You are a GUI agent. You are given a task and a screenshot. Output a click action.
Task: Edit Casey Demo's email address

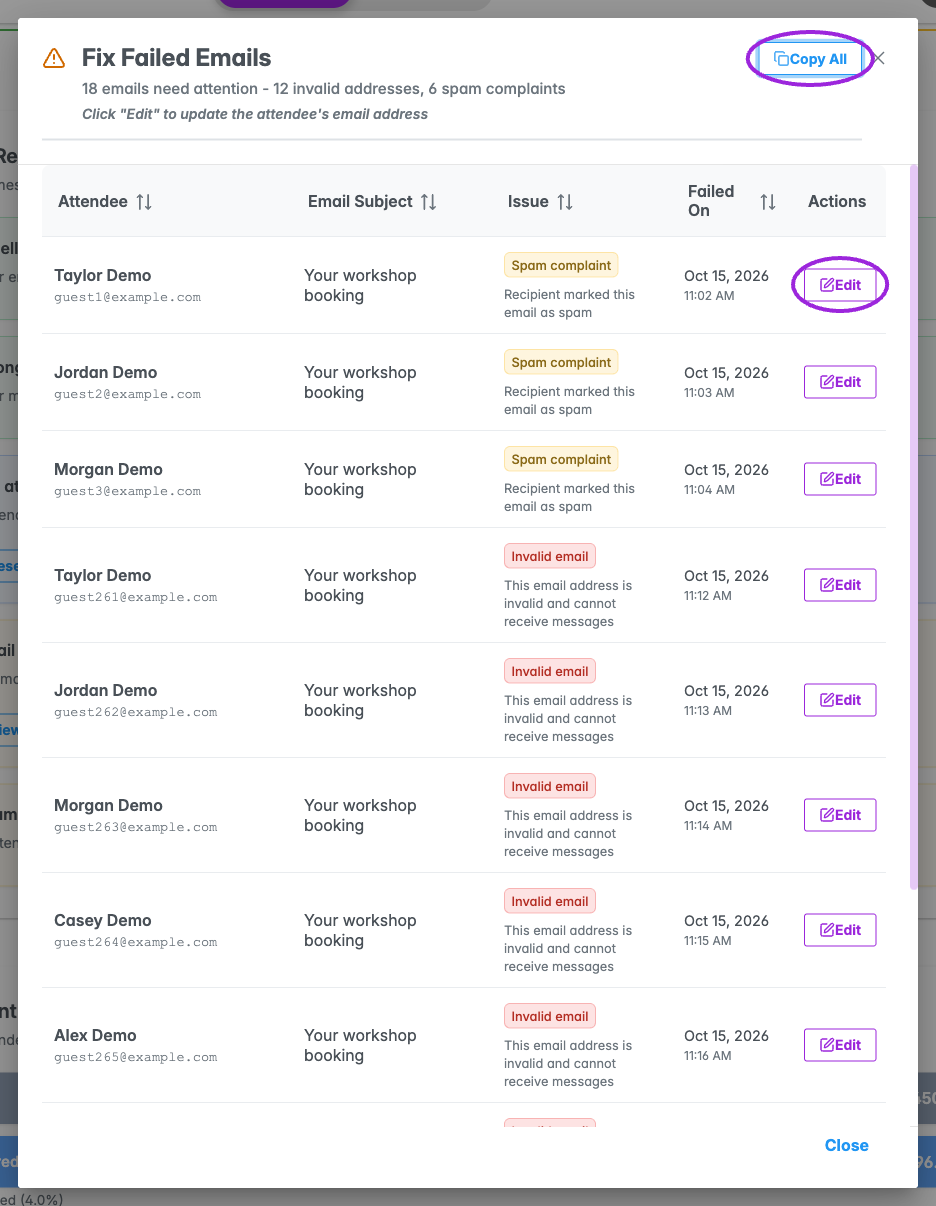pos(840,930)
